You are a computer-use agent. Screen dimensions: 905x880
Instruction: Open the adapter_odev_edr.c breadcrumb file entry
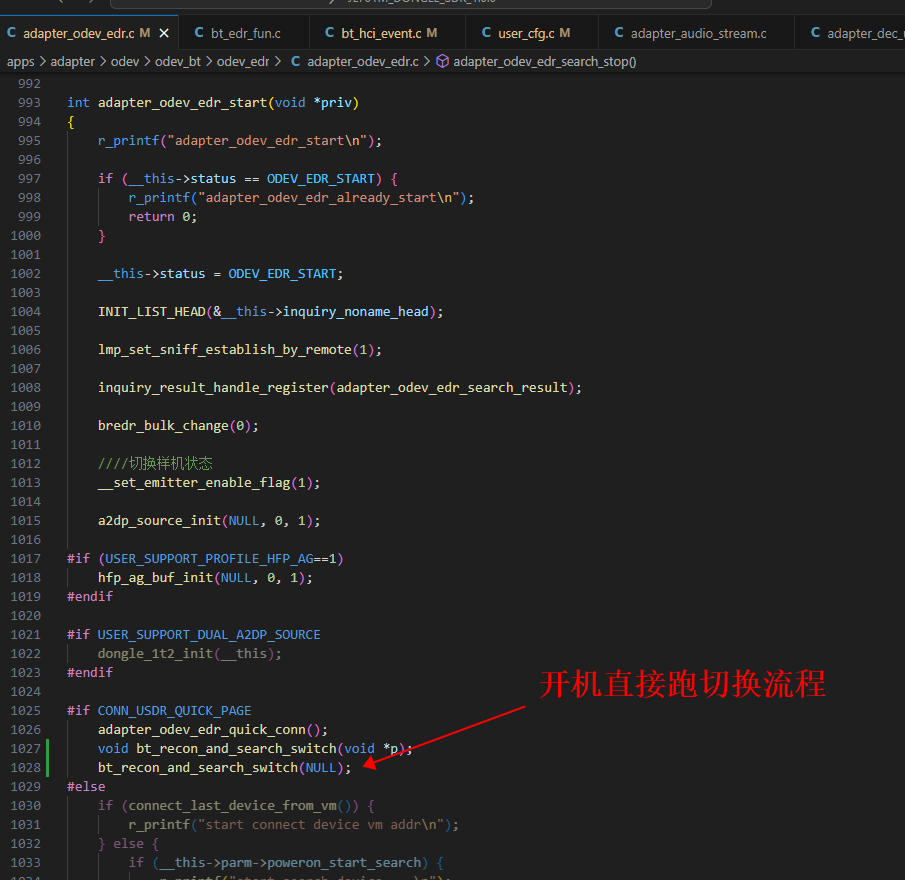pos(362,62)
